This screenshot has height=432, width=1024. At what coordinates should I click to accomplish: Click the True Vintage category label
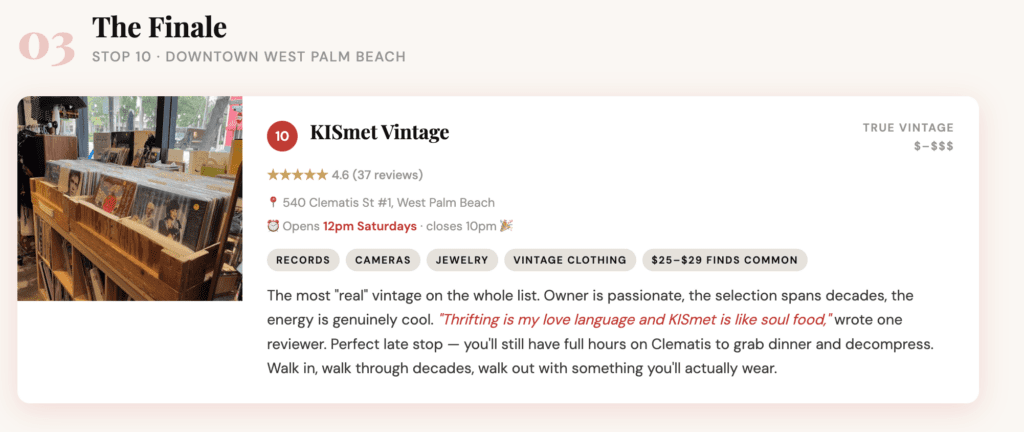click(x=908, y=128)
